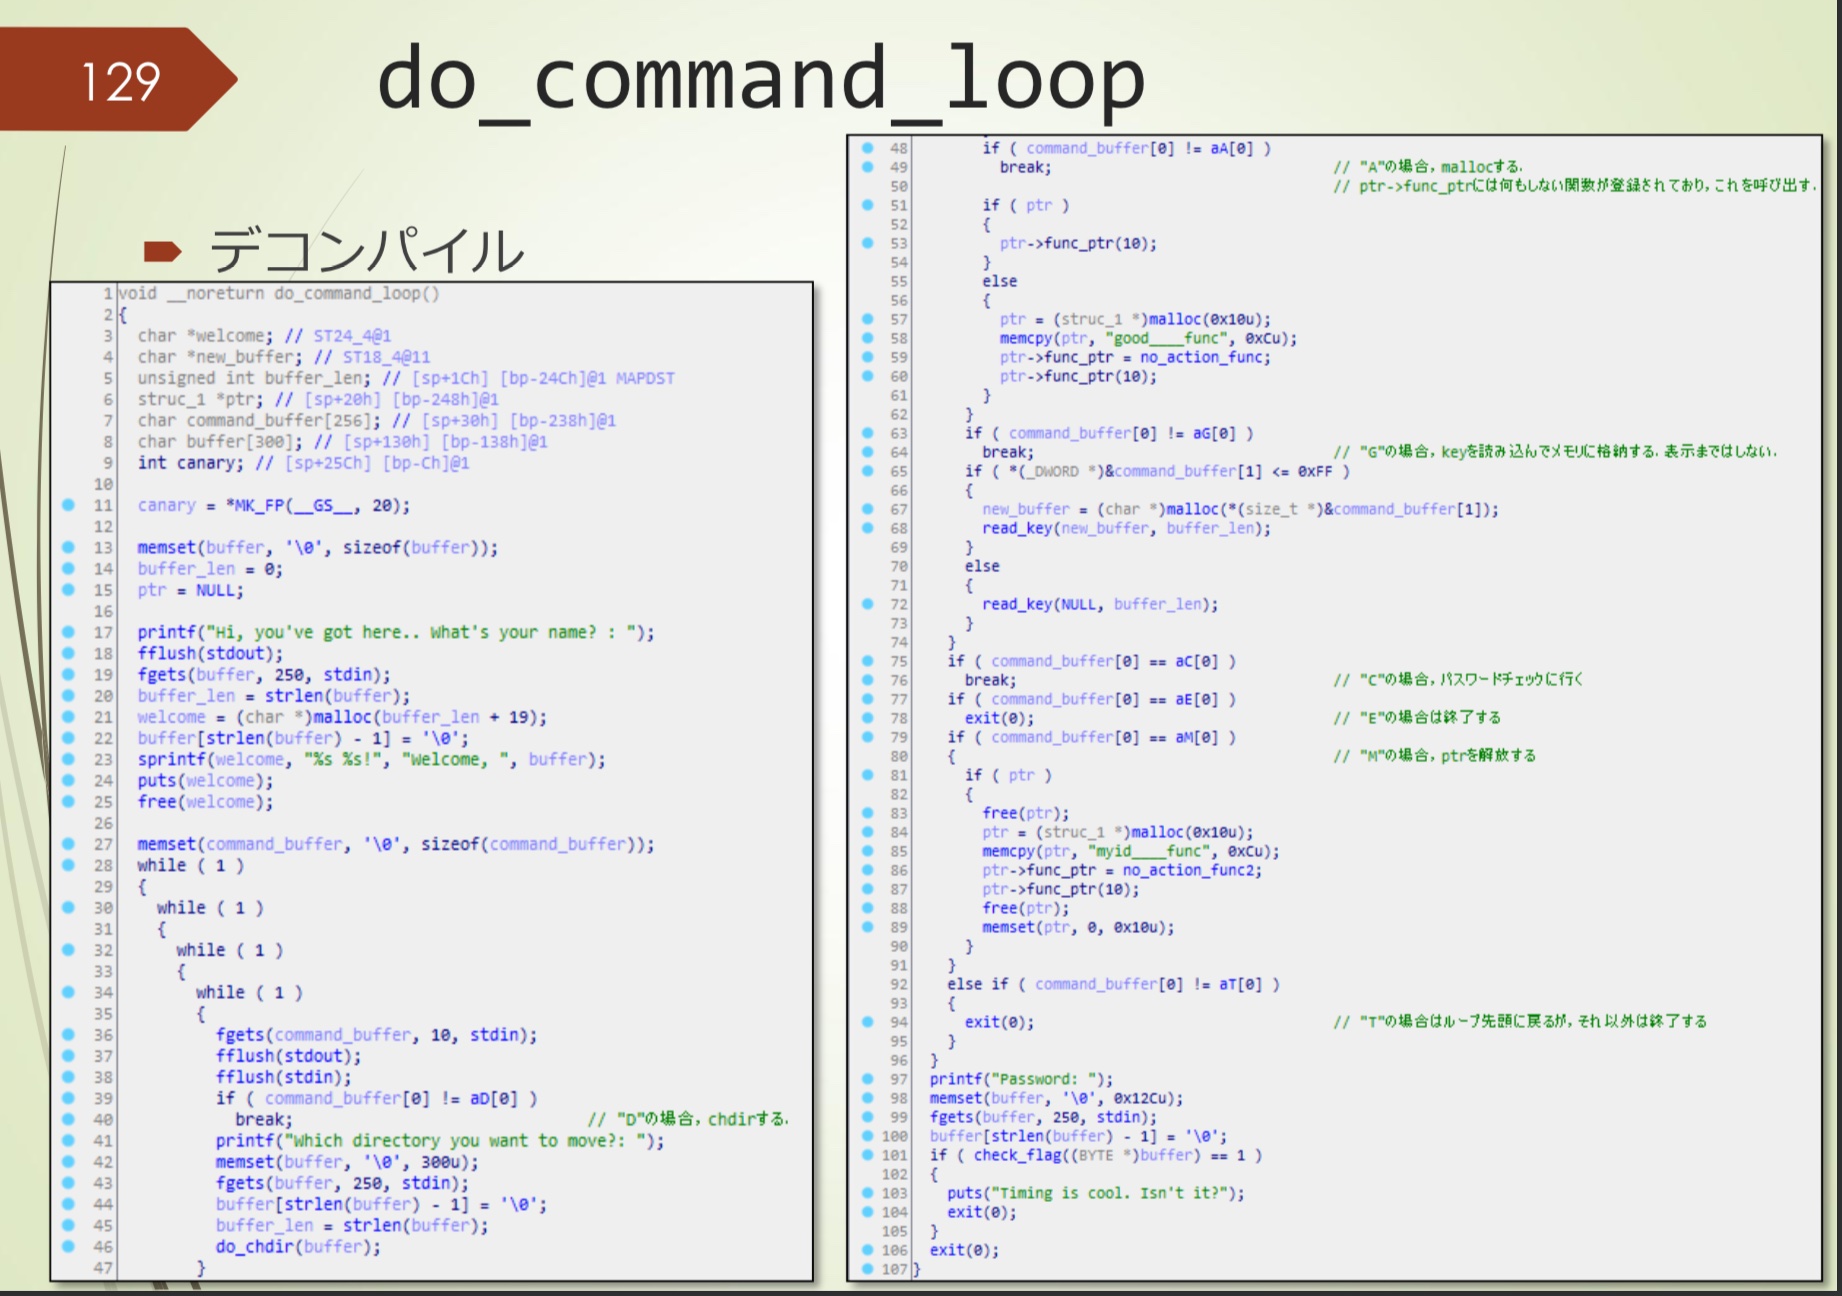The image size is (1842, 1296).
Task: Click the memcpy "good___func" line
Action: coord(1148,338)
